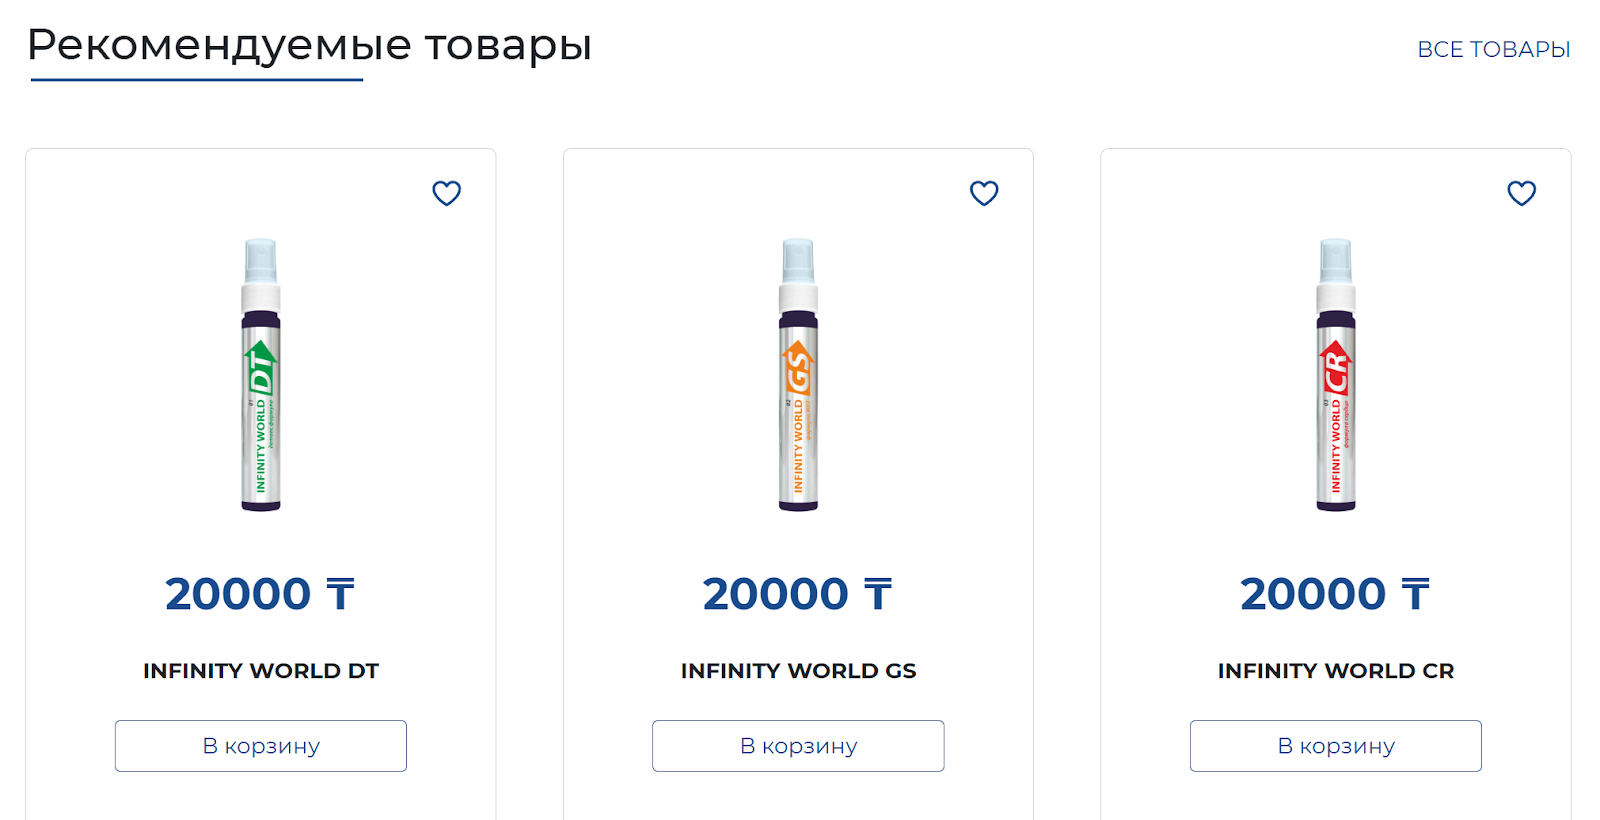Open the INFINITY WORLD DT product title
Image resolution: width=1600 pixels, height=820 pixels.
point(261,671)
